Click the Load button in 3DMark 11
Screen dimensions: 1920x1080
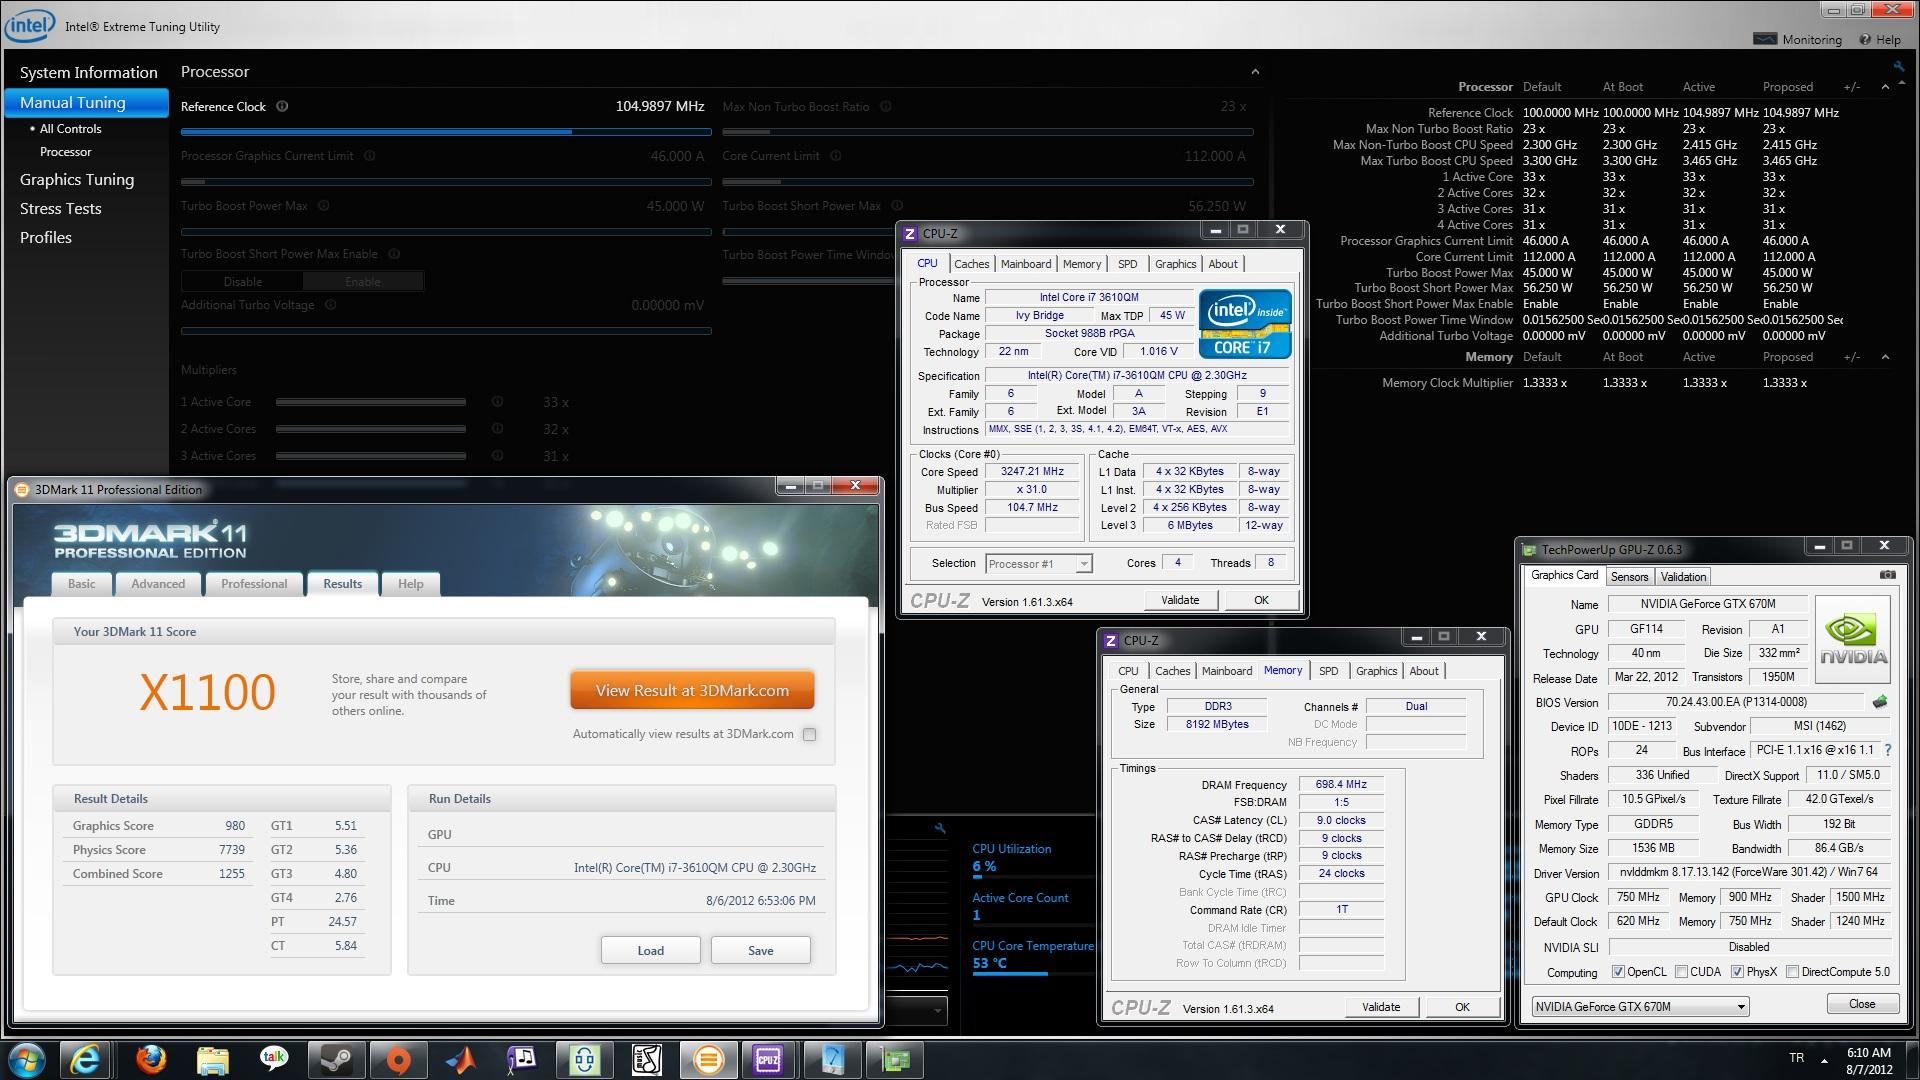click(x=650, y=951)
